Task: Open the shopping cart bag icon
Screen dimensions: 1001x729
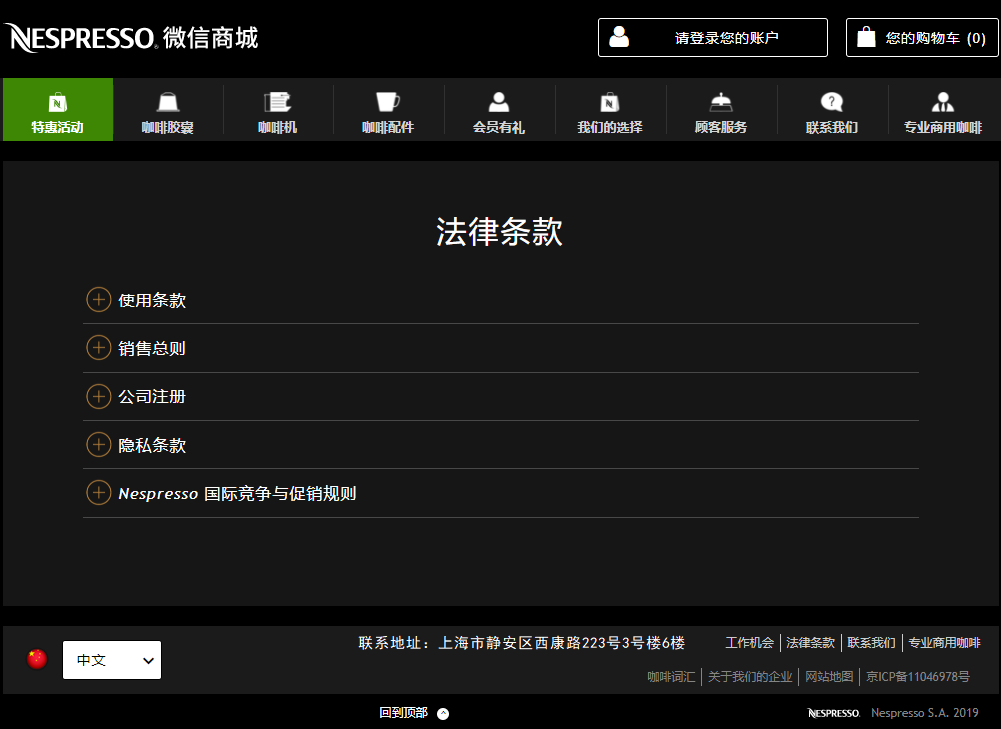Action: [866, 38]
